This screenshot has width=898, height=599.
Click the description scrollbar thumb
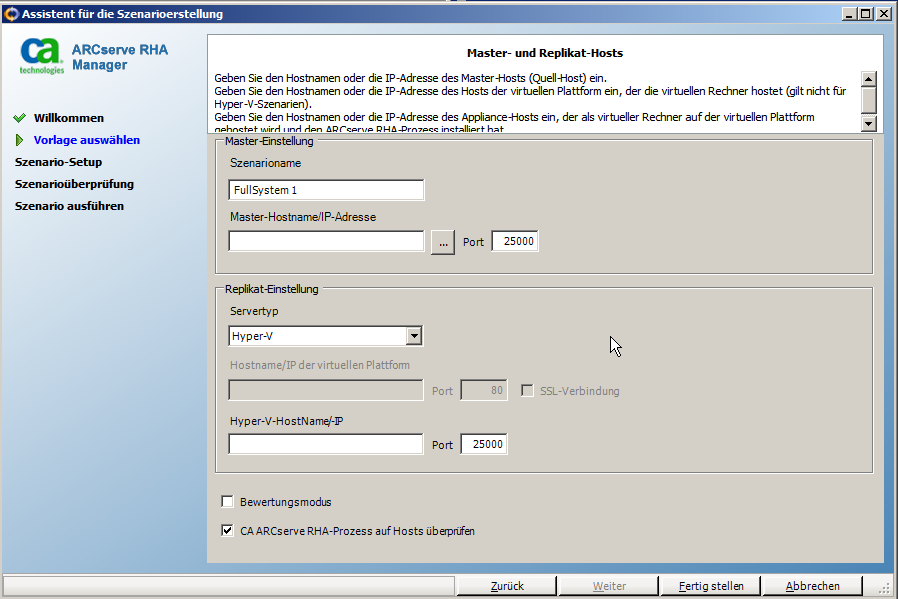click(869, 100)
